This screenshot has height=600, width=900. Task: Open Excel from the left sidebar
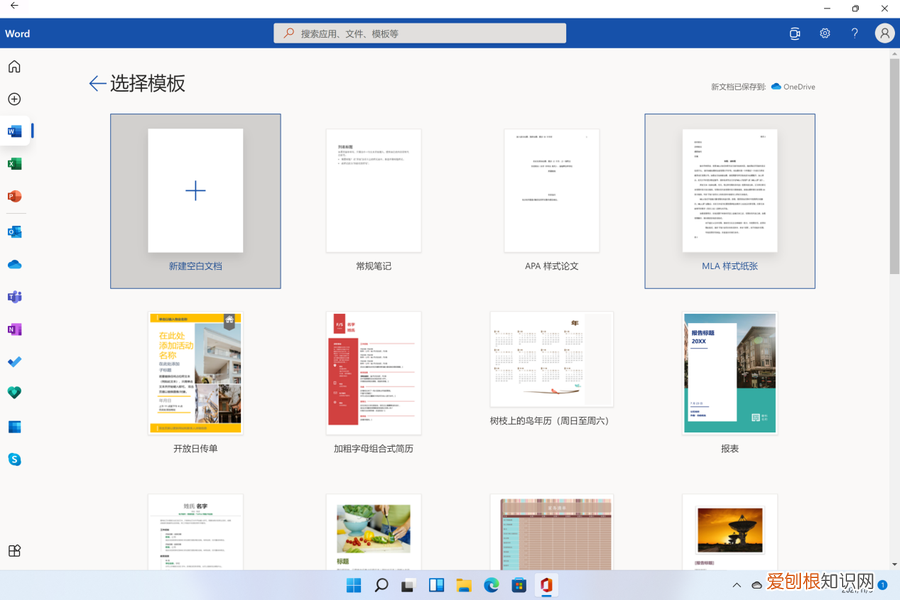14,163
